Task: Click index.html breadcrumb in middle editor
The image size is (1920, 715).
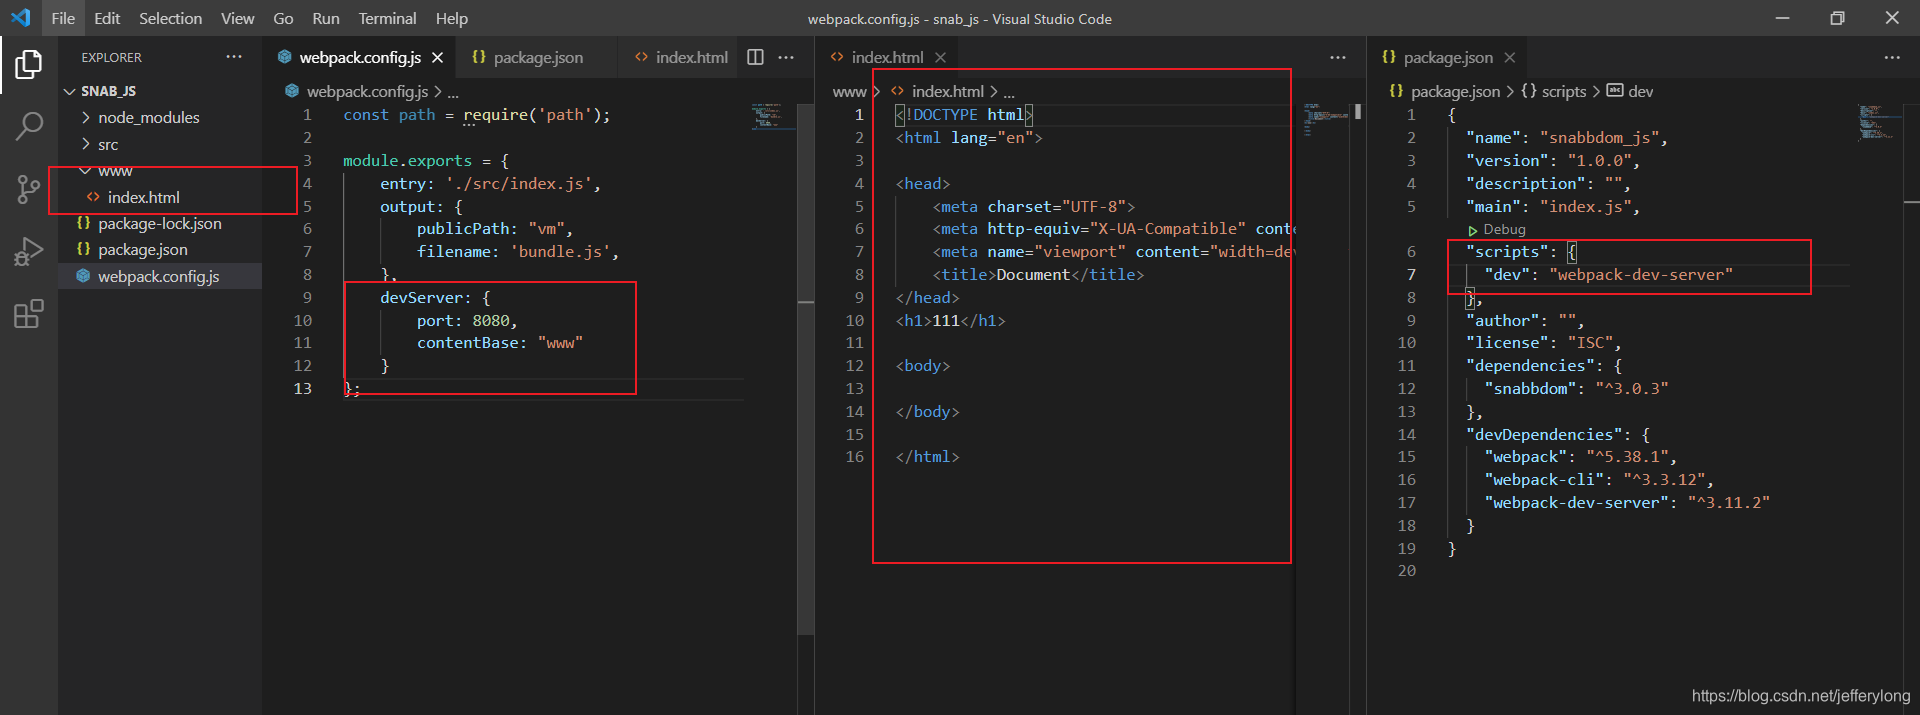Action: tap(947, 91)
